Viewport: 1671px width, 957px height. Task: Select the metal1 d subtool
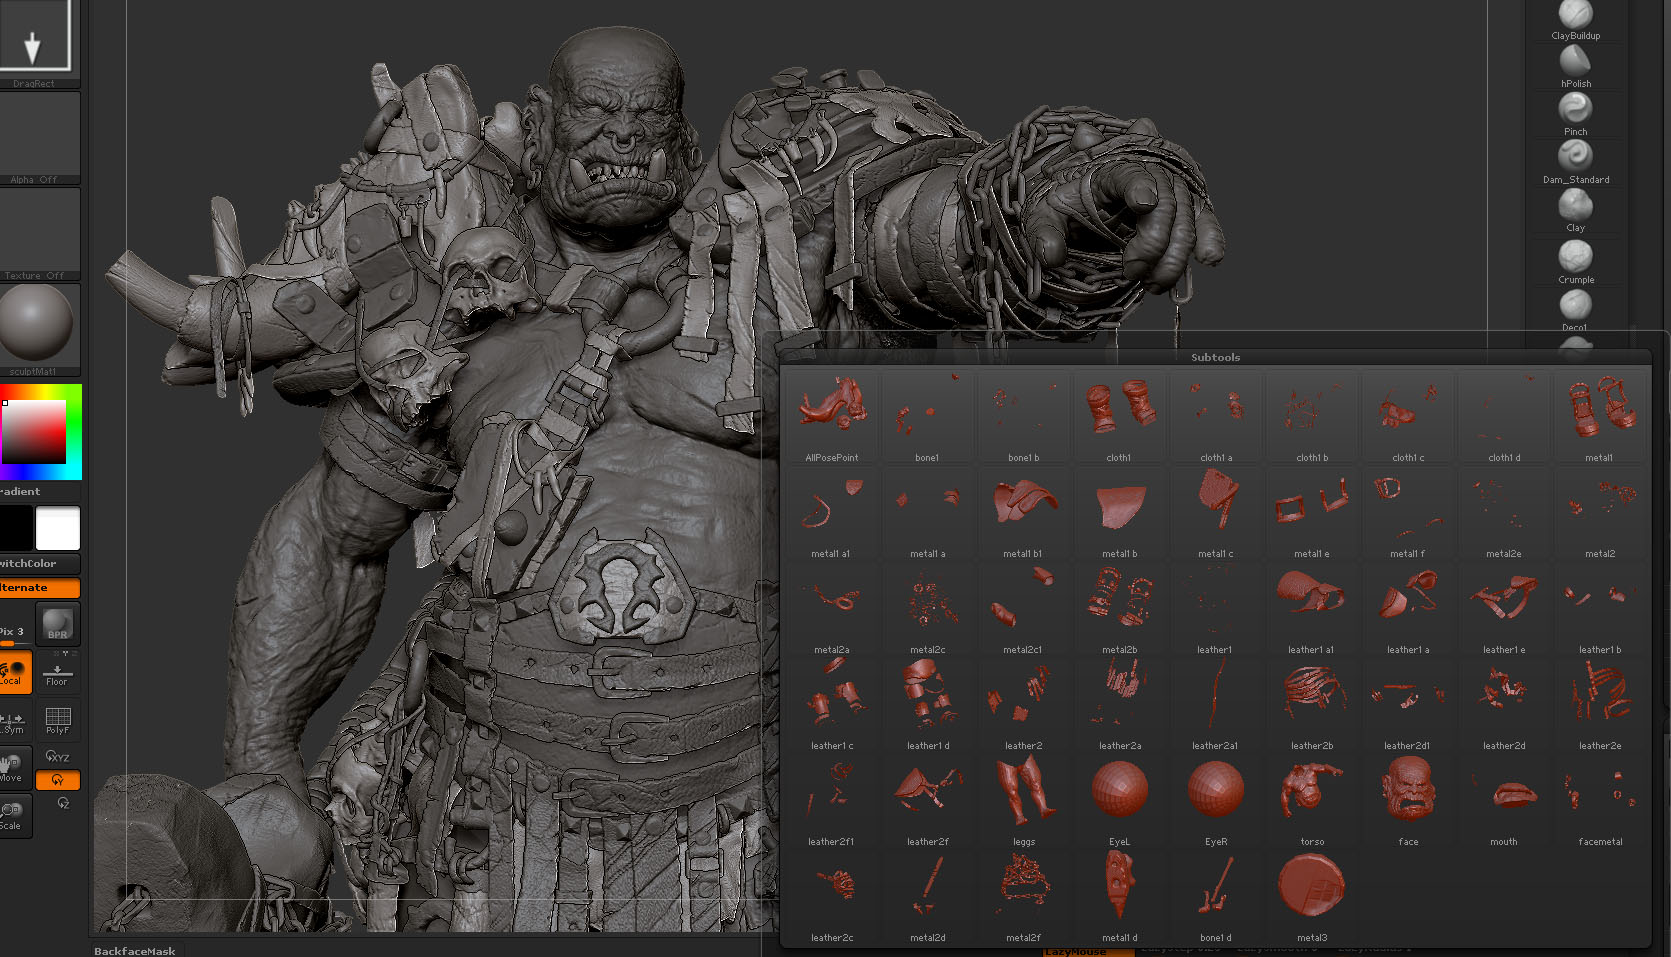click(1119, 897)
